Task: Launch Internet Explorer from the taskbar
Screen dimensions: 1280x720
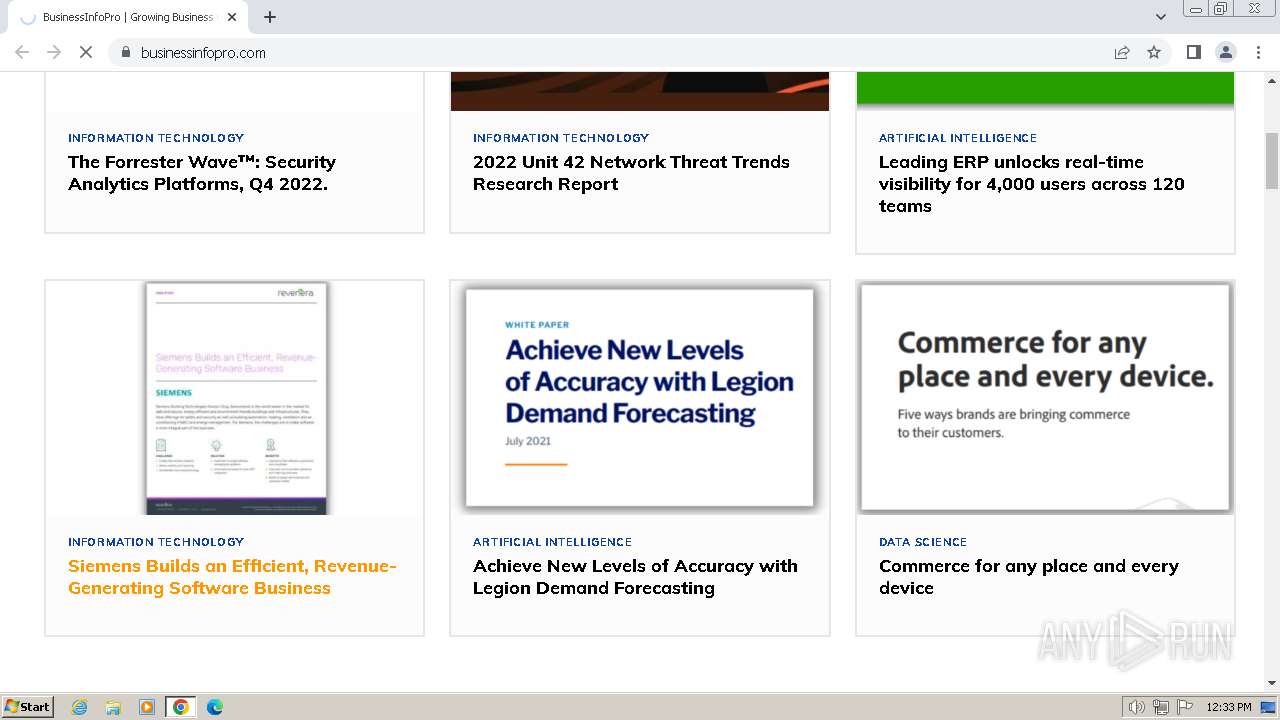Action: 80,707
